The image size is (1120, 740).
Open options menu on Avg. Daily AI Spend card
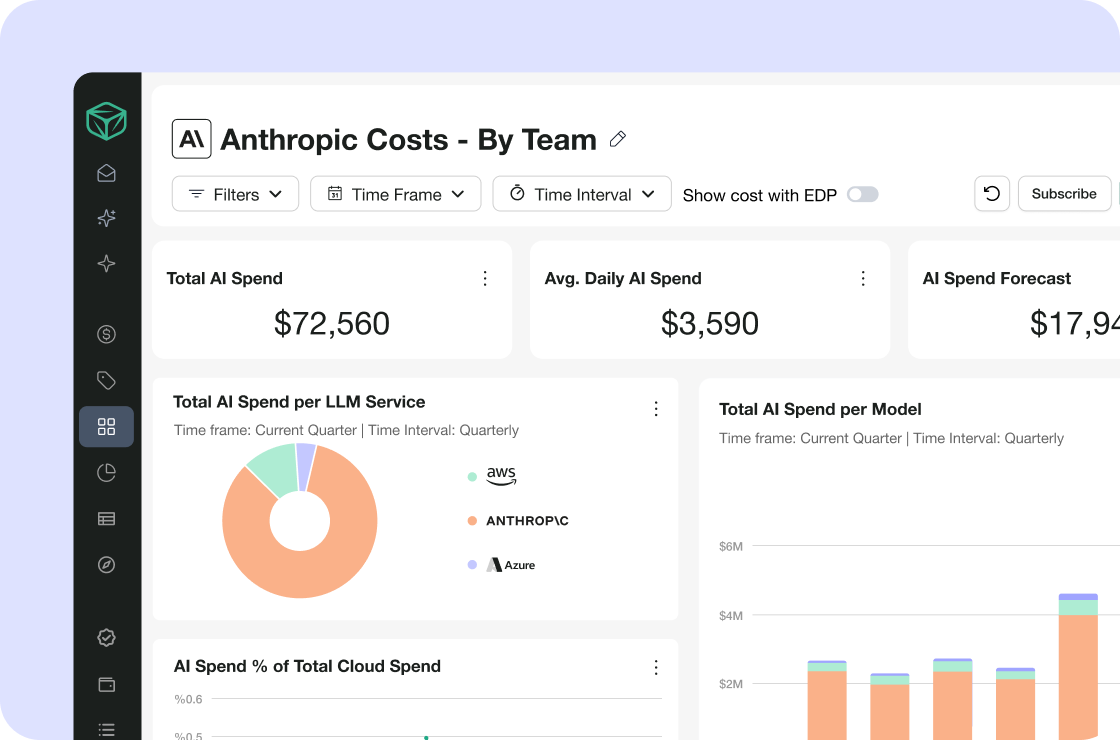point(863,278)
